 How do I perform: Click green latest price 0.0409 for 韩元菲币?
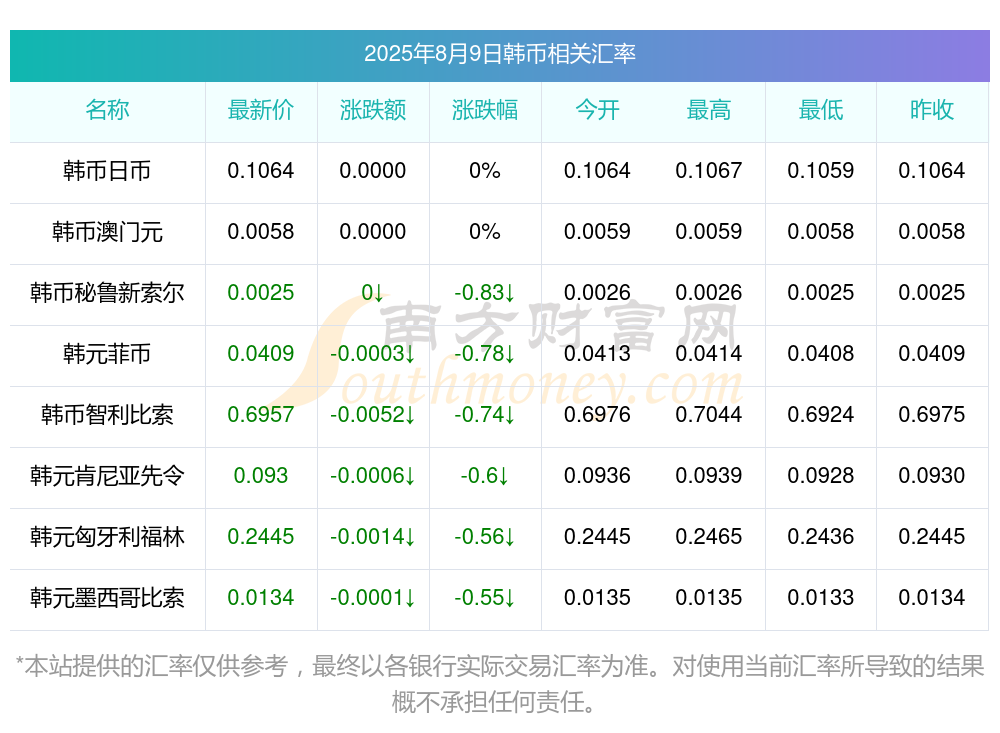click(261, 353)
